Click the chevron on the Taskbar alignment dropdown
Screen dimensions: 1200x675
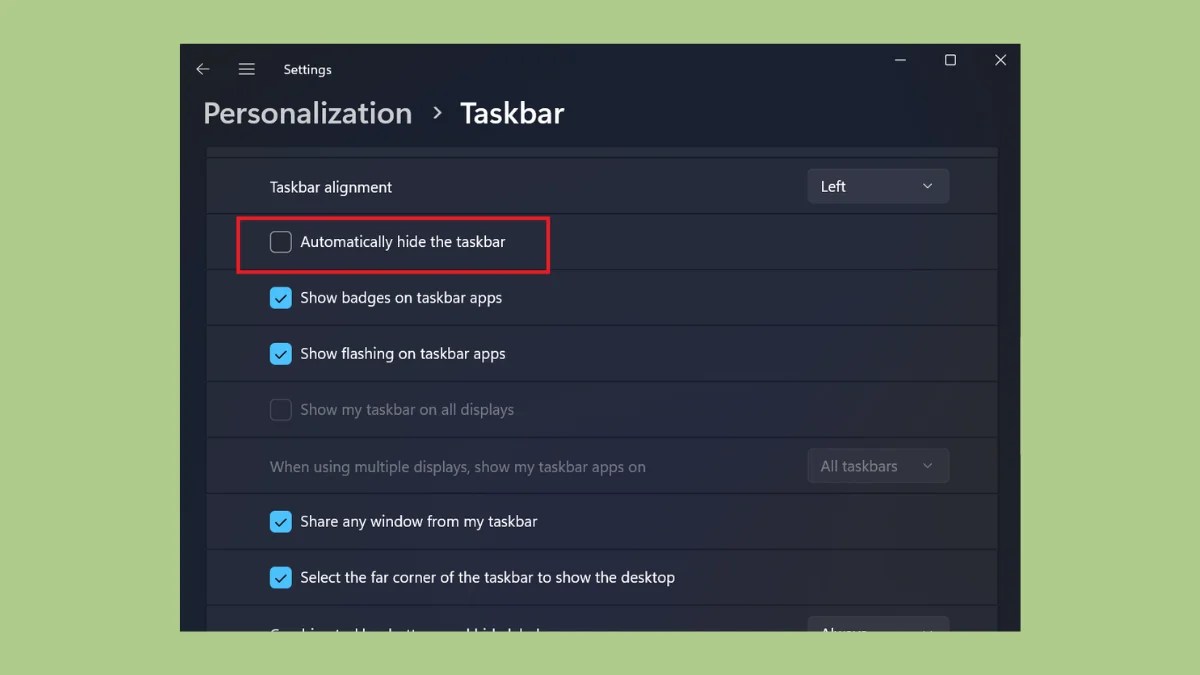point(929,186)
